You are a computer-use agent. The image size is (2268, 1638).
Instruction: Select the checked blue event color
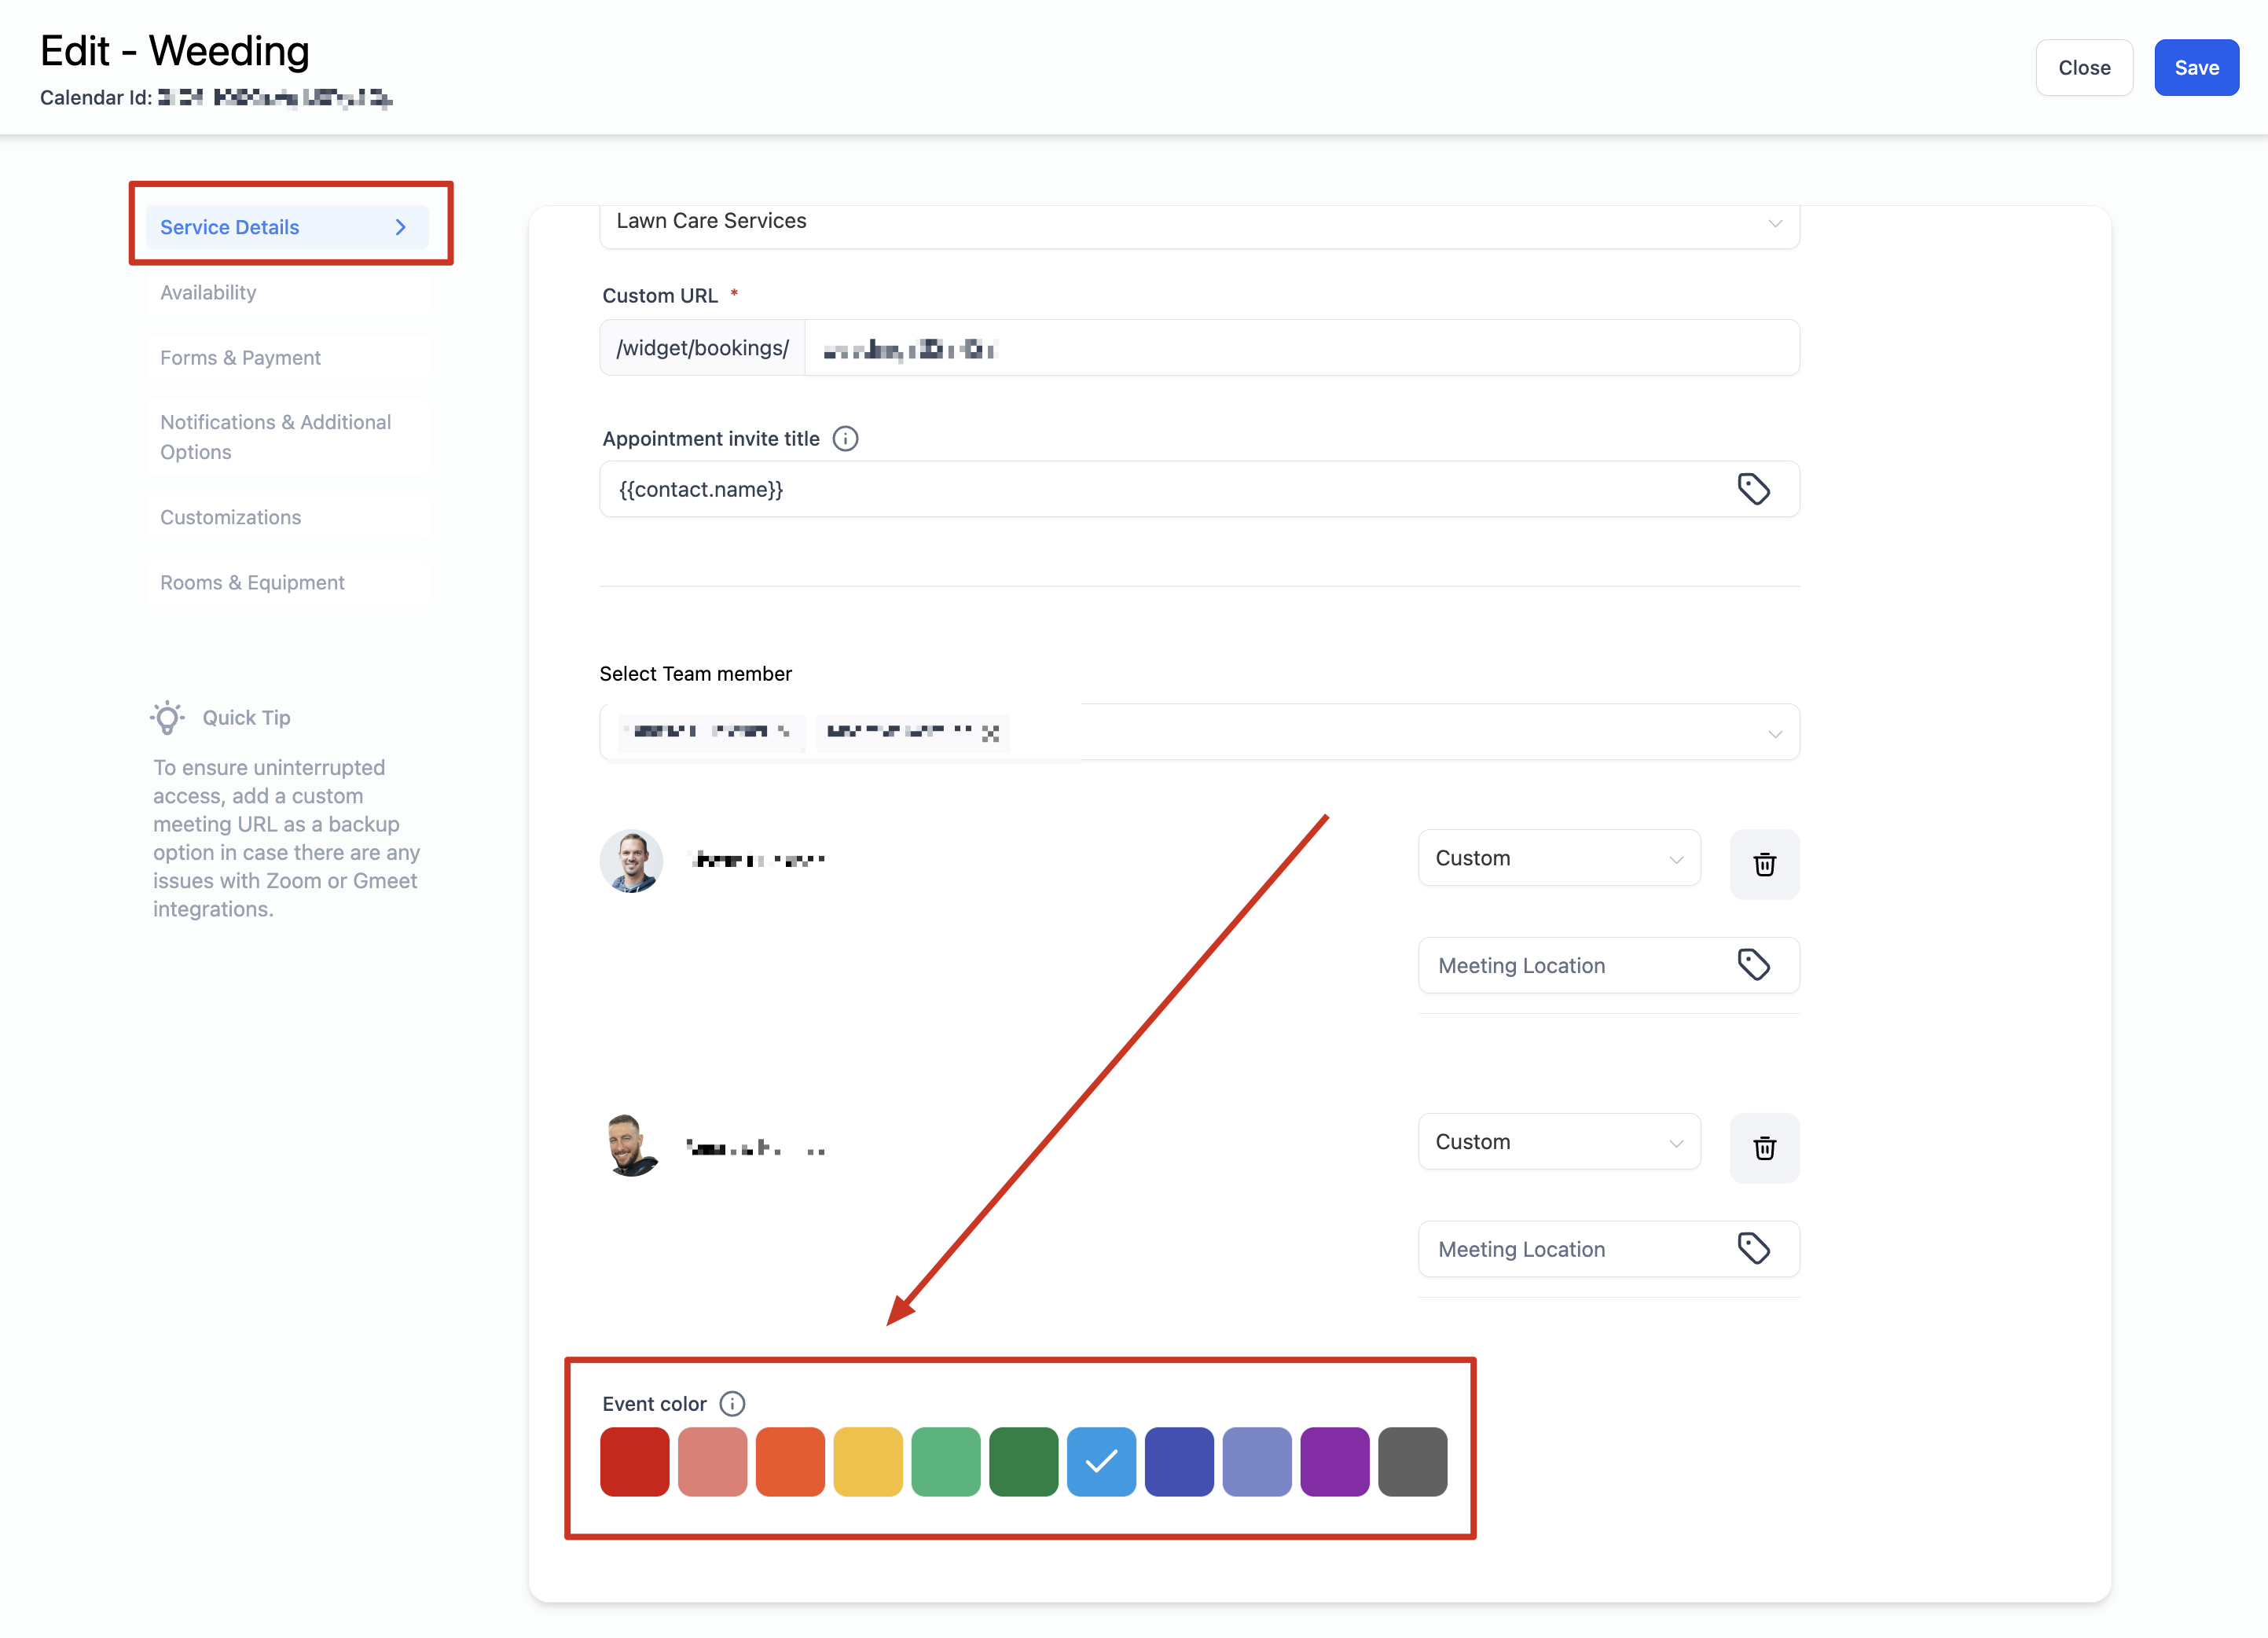pyautogui.click(x=1101, y=1462)
